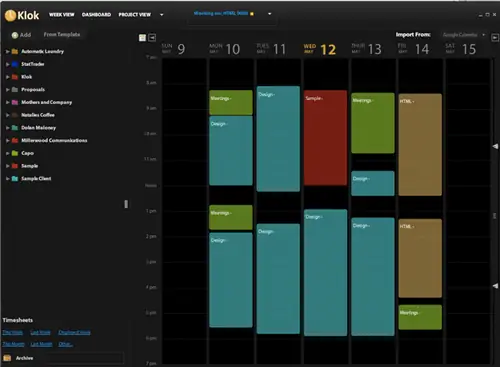Go to next week with the right arrow
This screenshot has width=500, height=367.
coord(495,38)
